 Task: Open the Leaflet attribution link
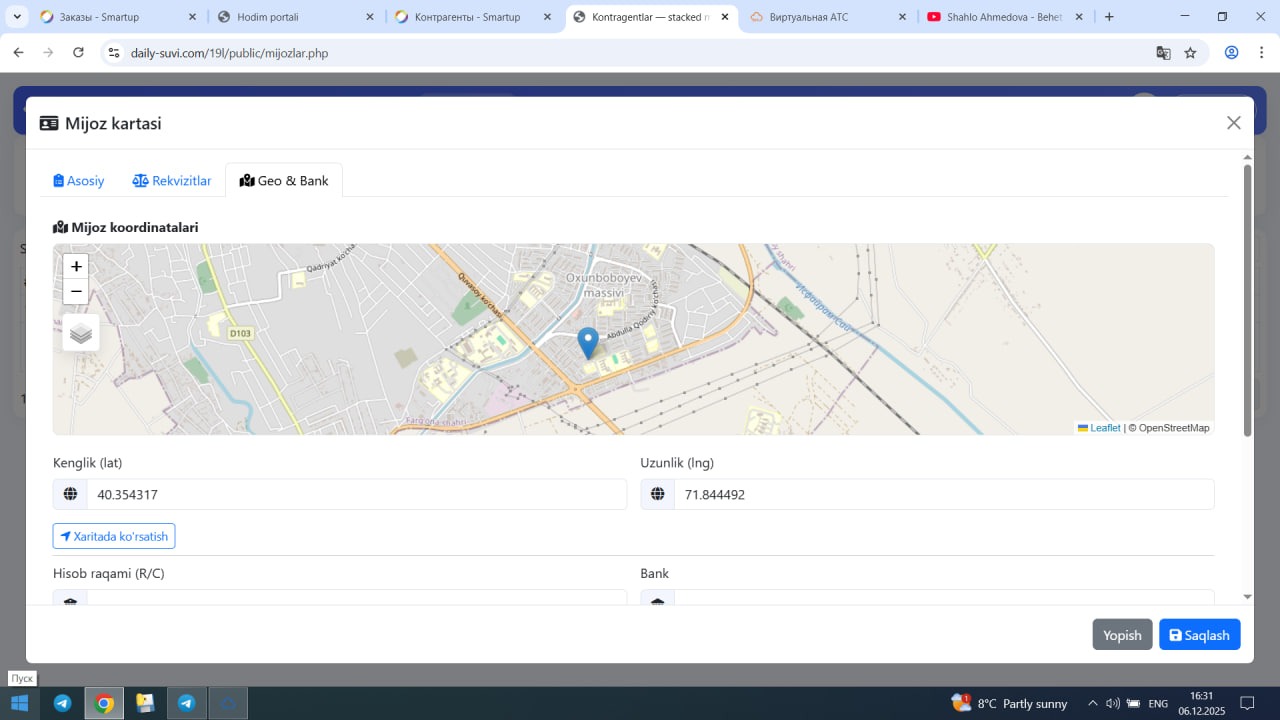1104,428
